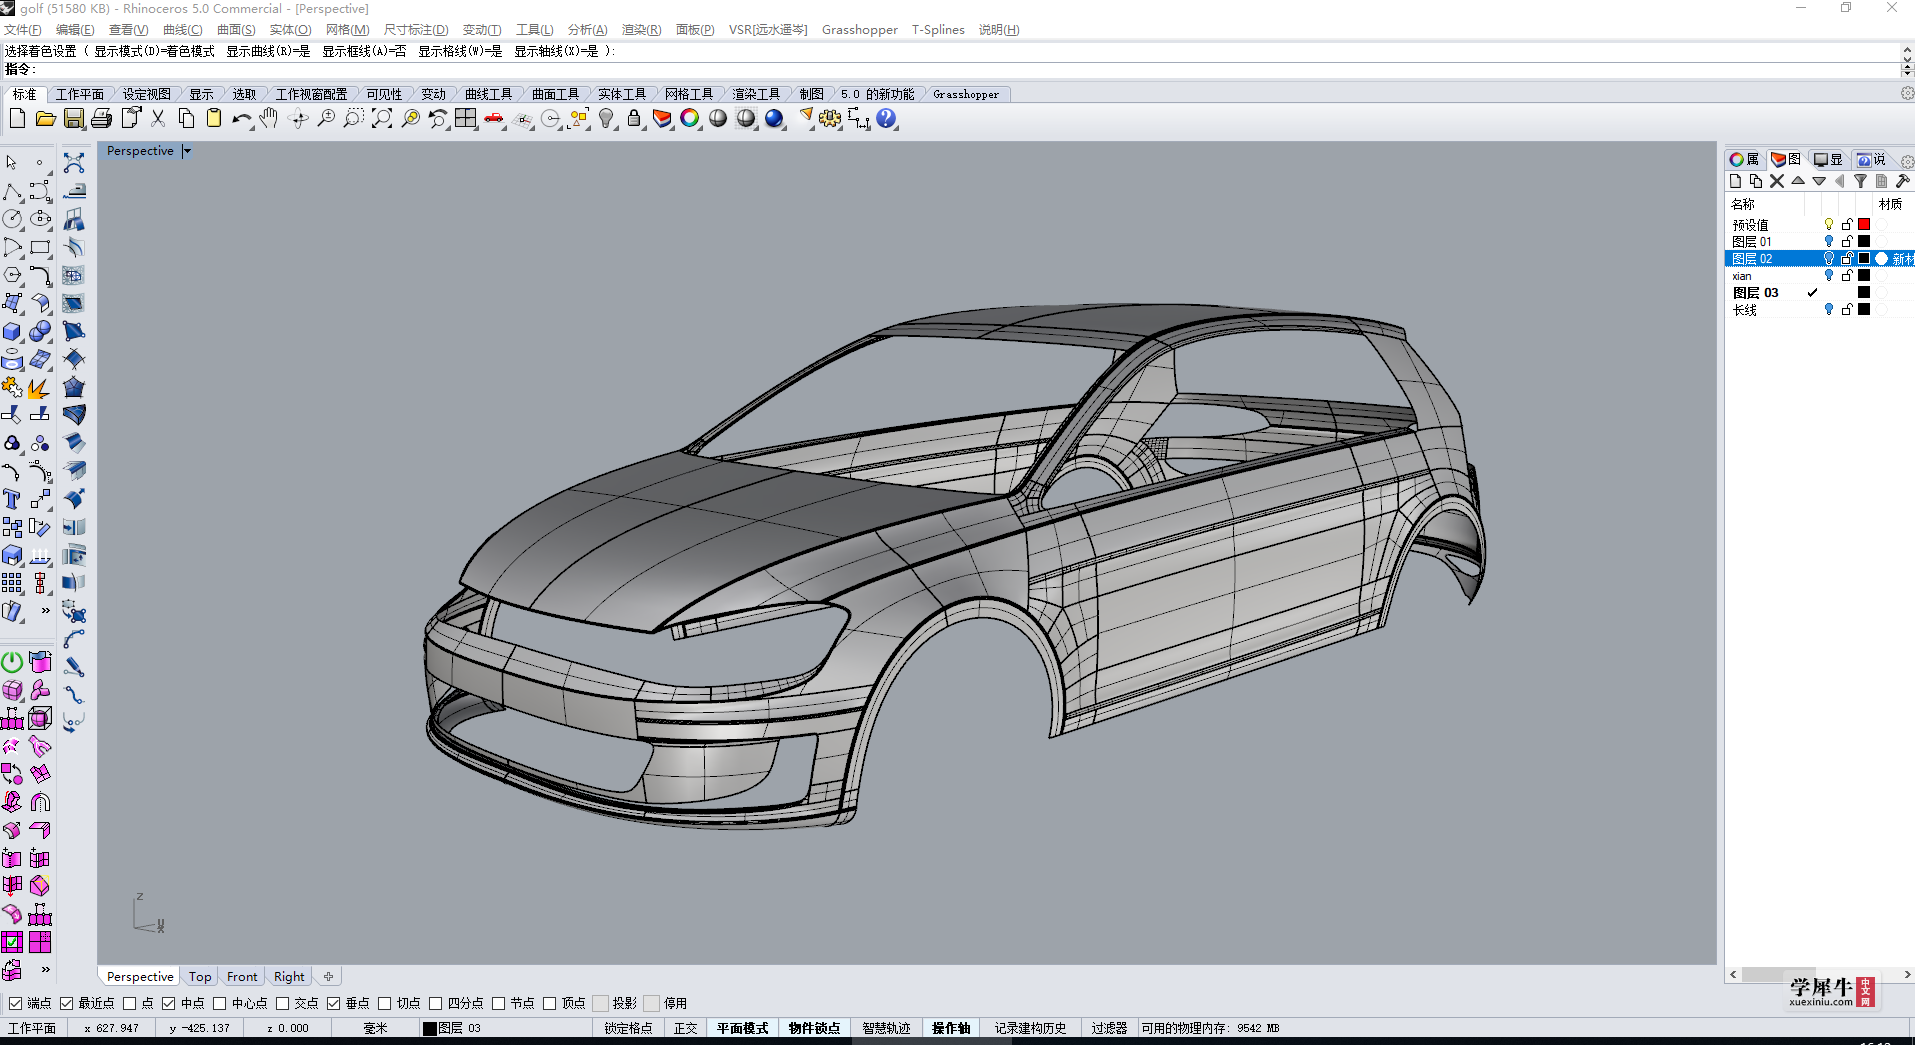Switch to the 工作平面 toolbar tab
Image resolution: width=1915 pixels, height=1045 pixels.
point(80,94)
